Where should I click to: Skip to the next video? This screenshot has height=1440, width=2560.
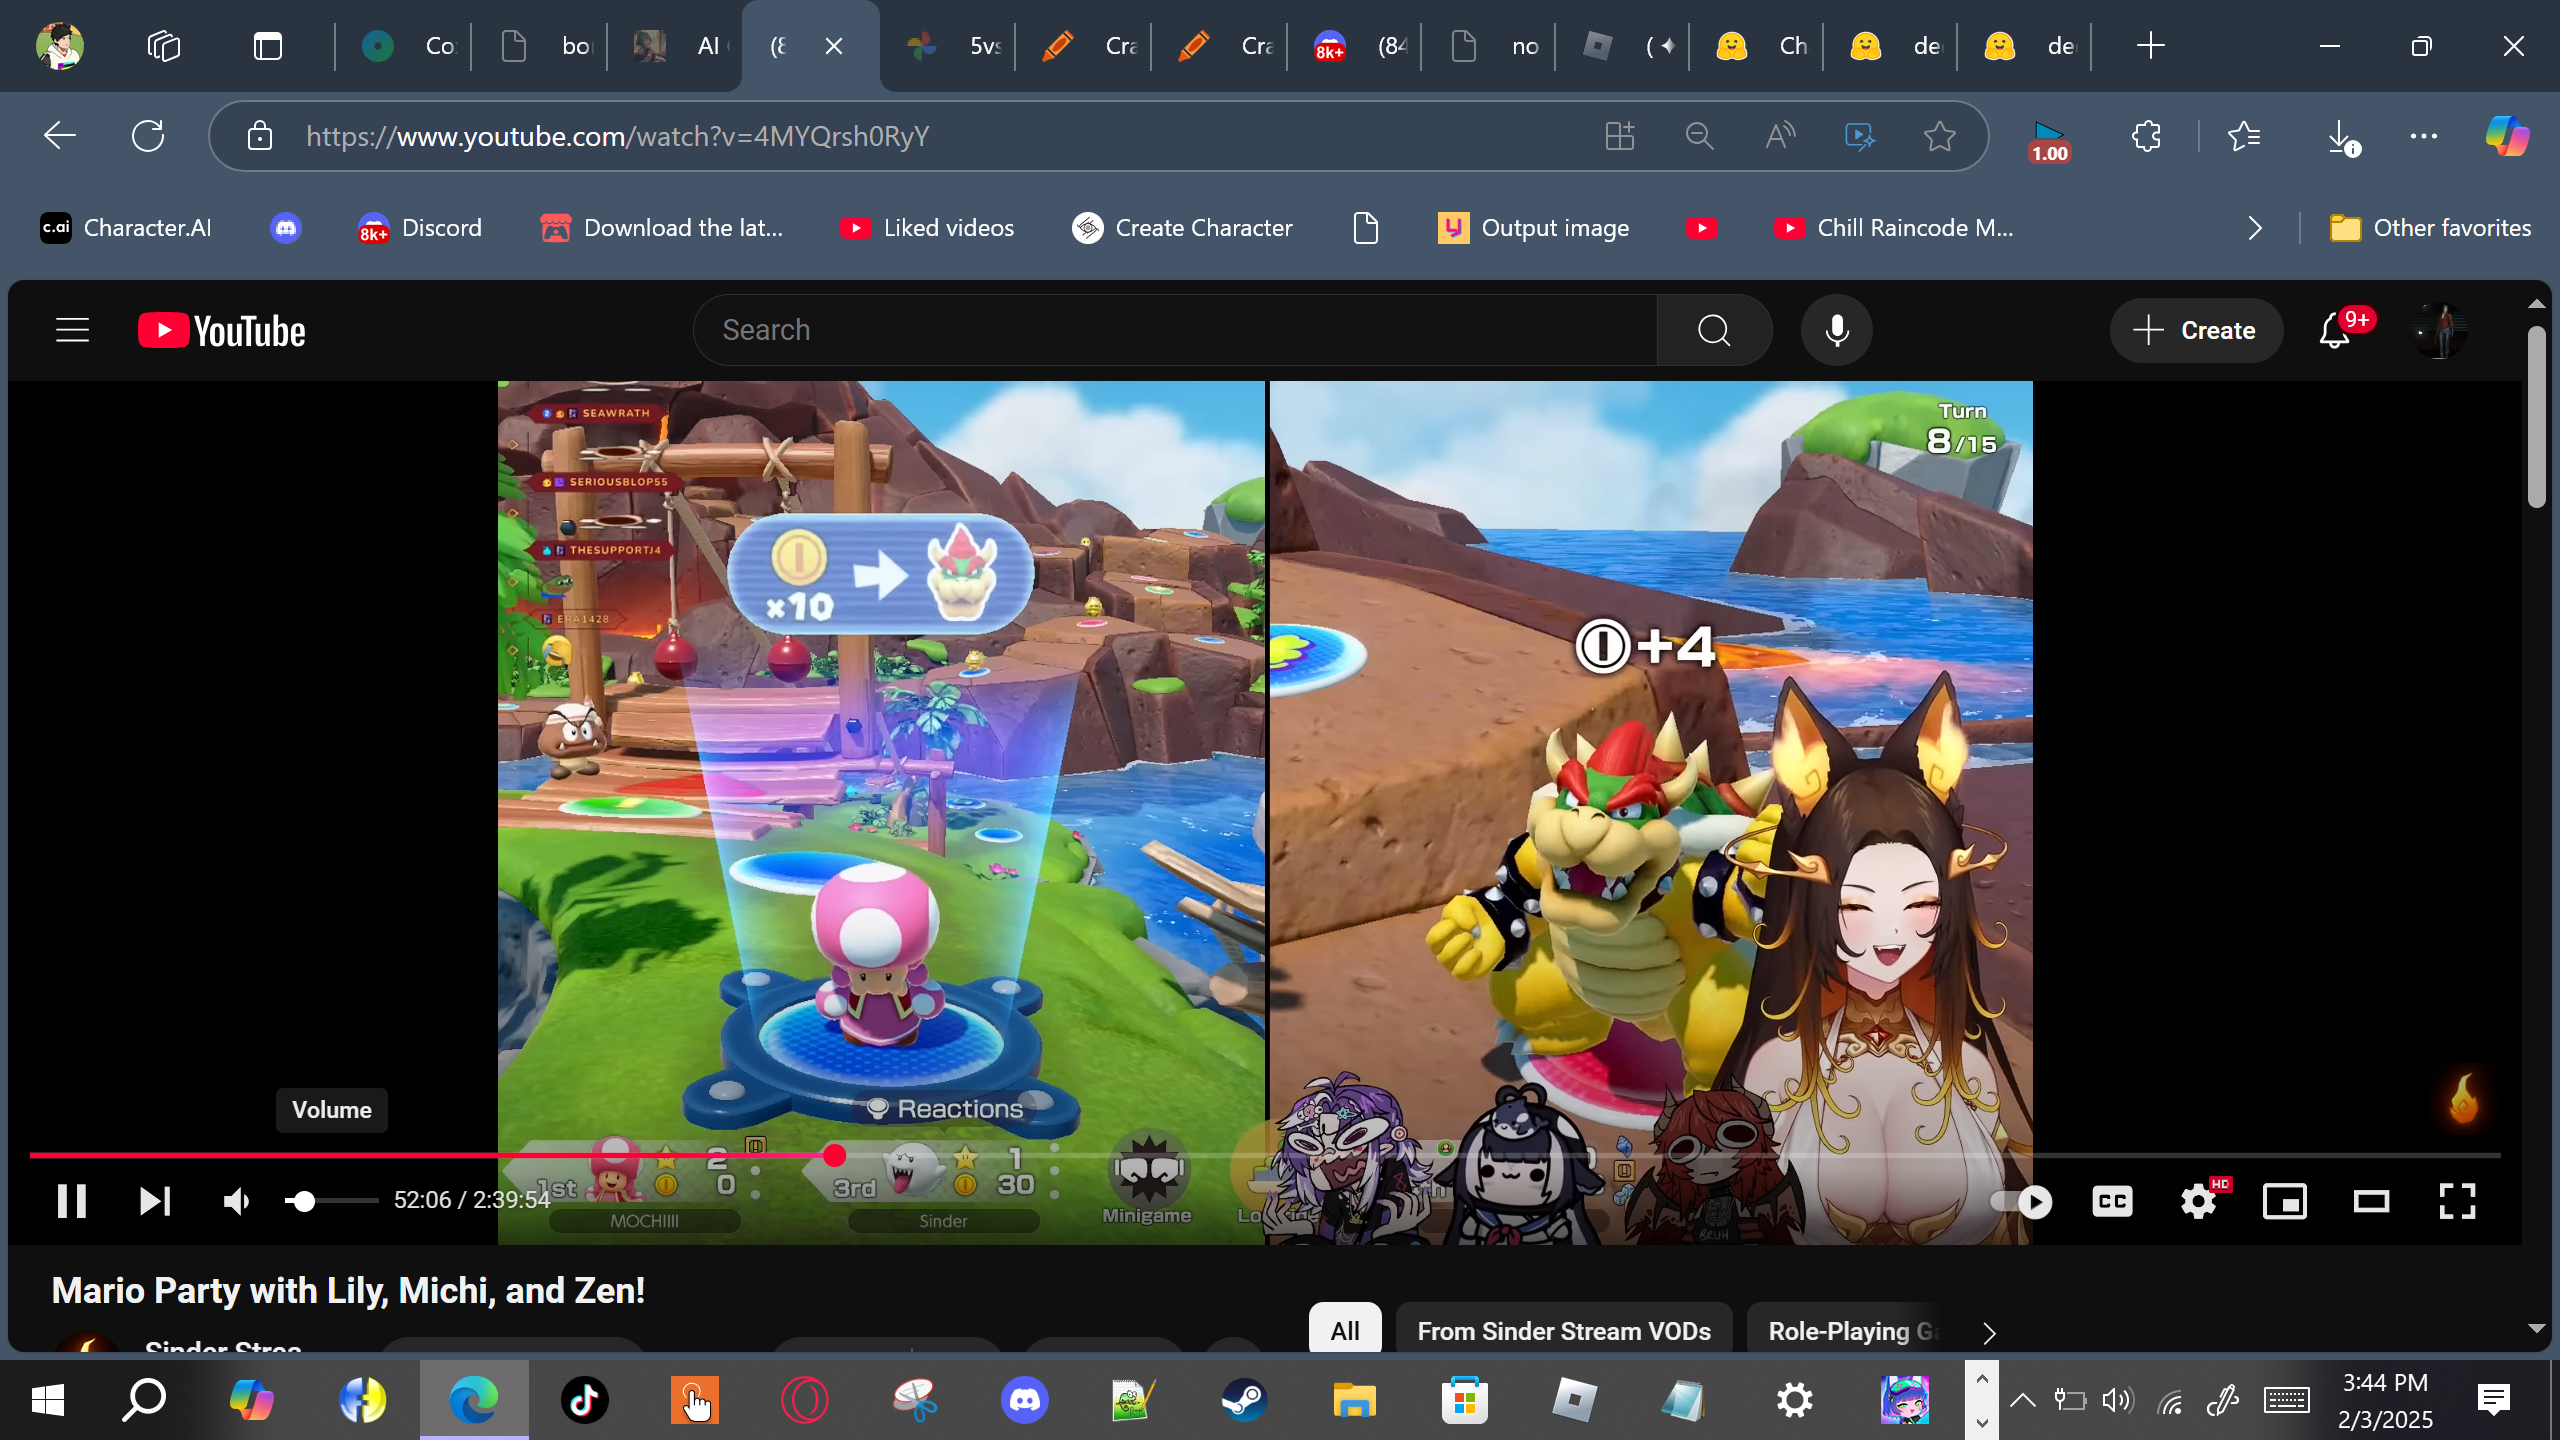[155, 1201]
